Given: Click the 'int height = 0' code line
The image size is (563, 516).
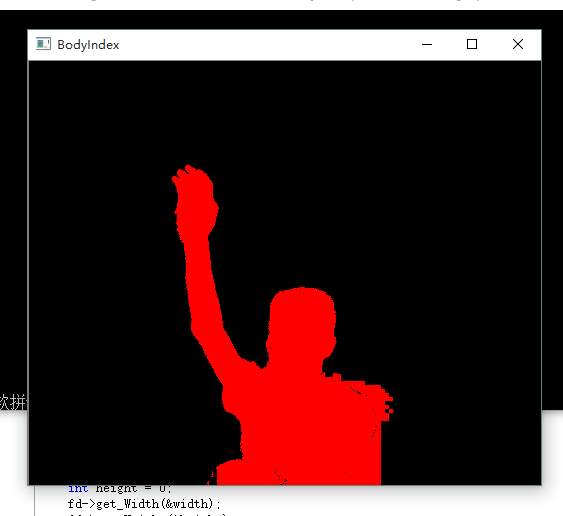Looking at the screenshot, I should click(120, 489).
